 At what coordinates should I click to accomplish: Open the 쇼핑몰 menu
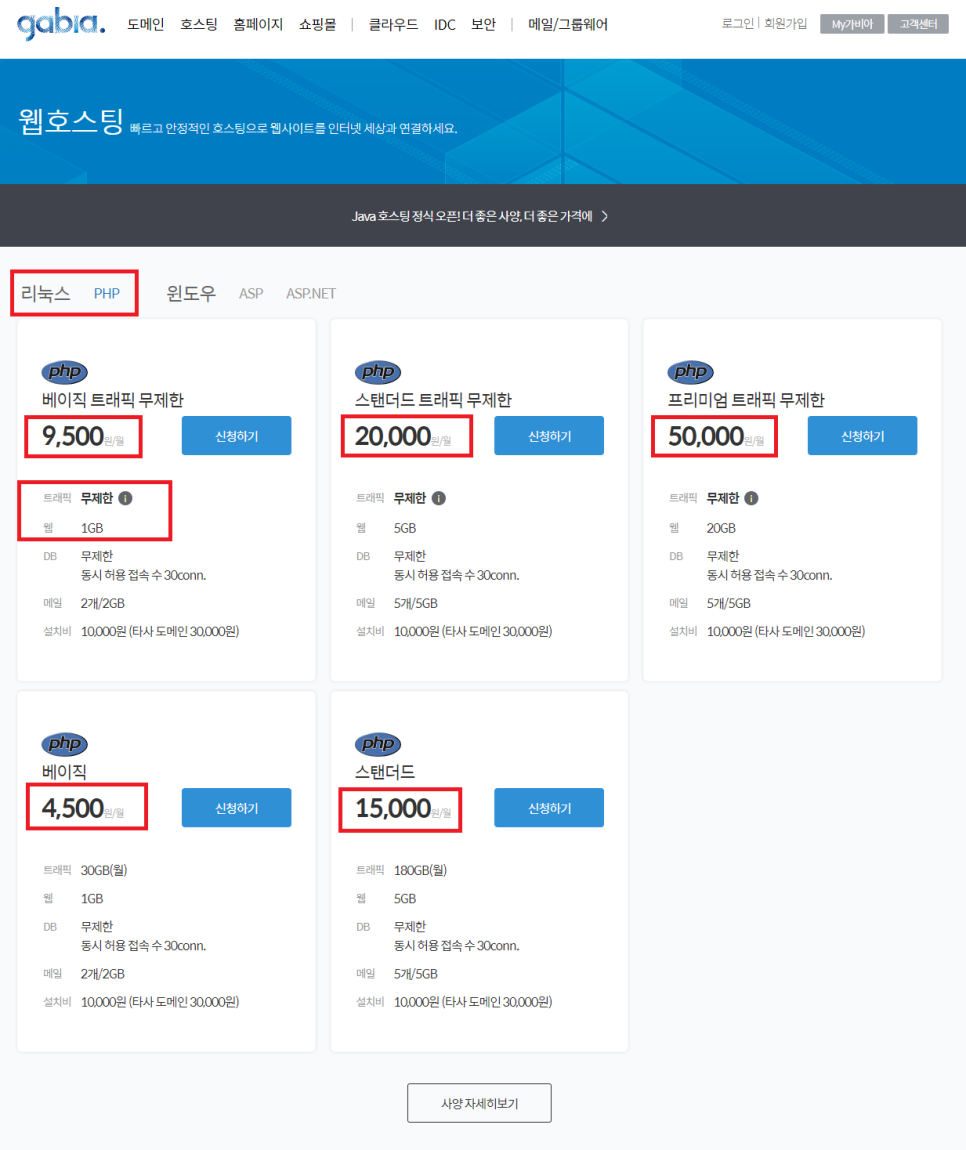[x=318, y=25]
